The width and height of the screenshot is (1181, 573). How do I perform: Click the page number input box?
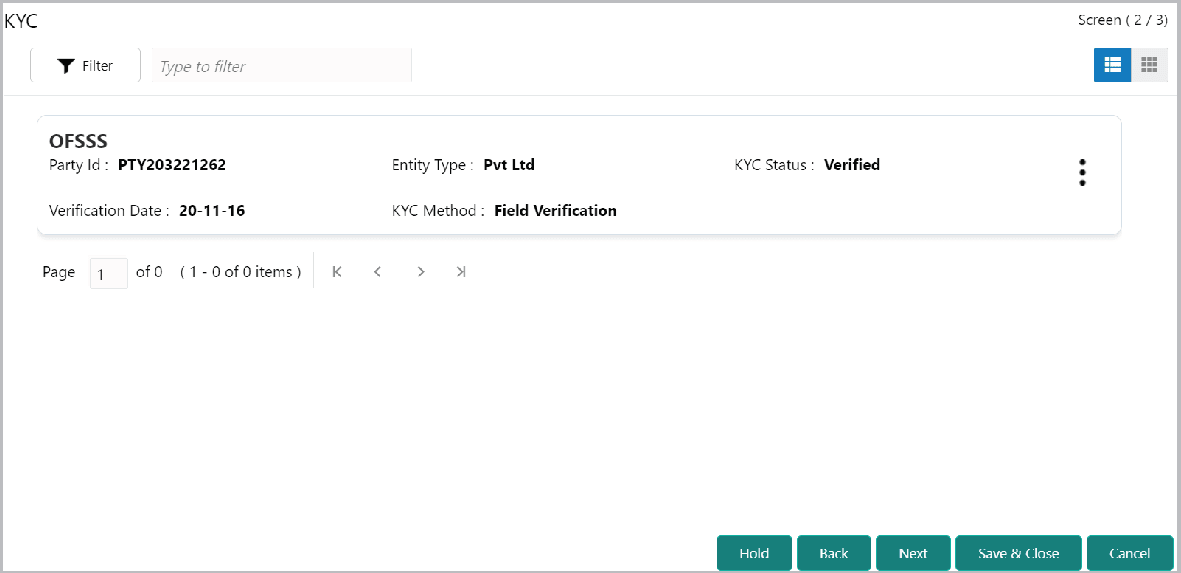coord(108,273)
